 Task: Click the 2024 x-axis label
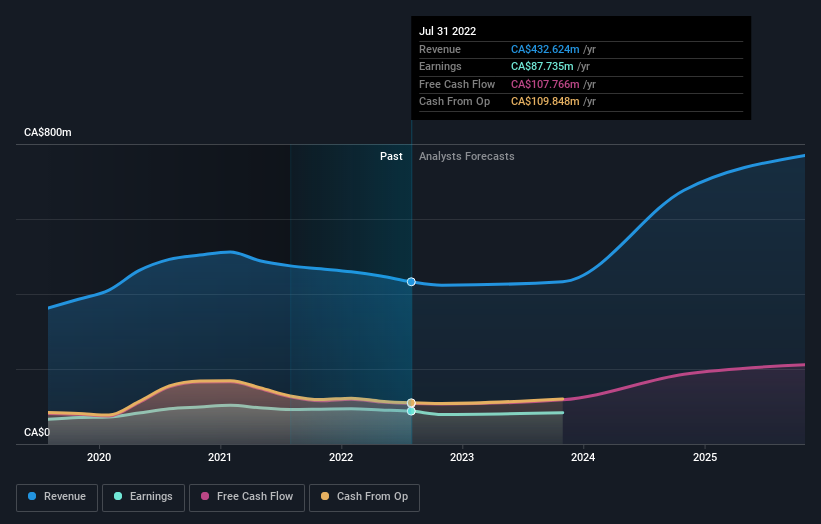[x=583, y=457]
